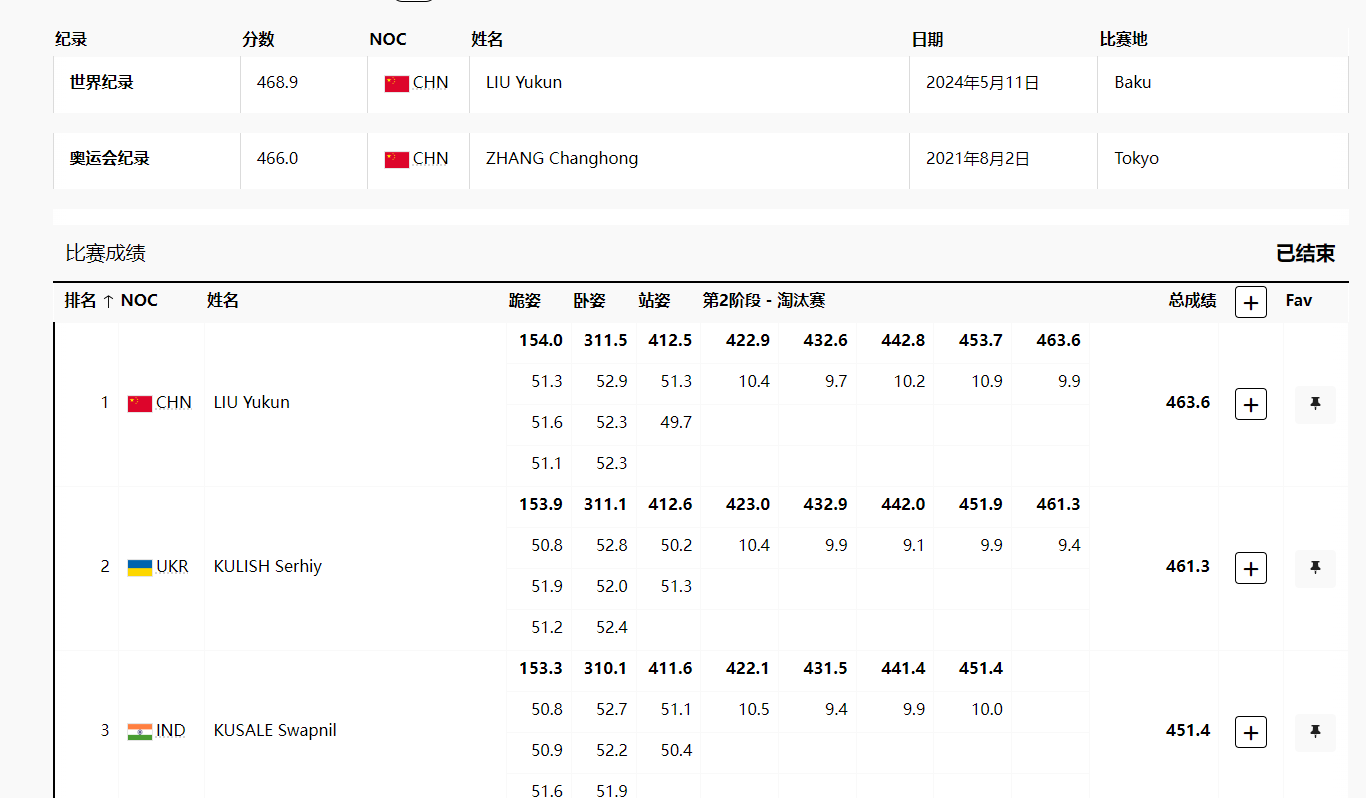Pin KUSALE Swapnil's row as favorite
This screenshot has height=798, width=1366.
1315,732
